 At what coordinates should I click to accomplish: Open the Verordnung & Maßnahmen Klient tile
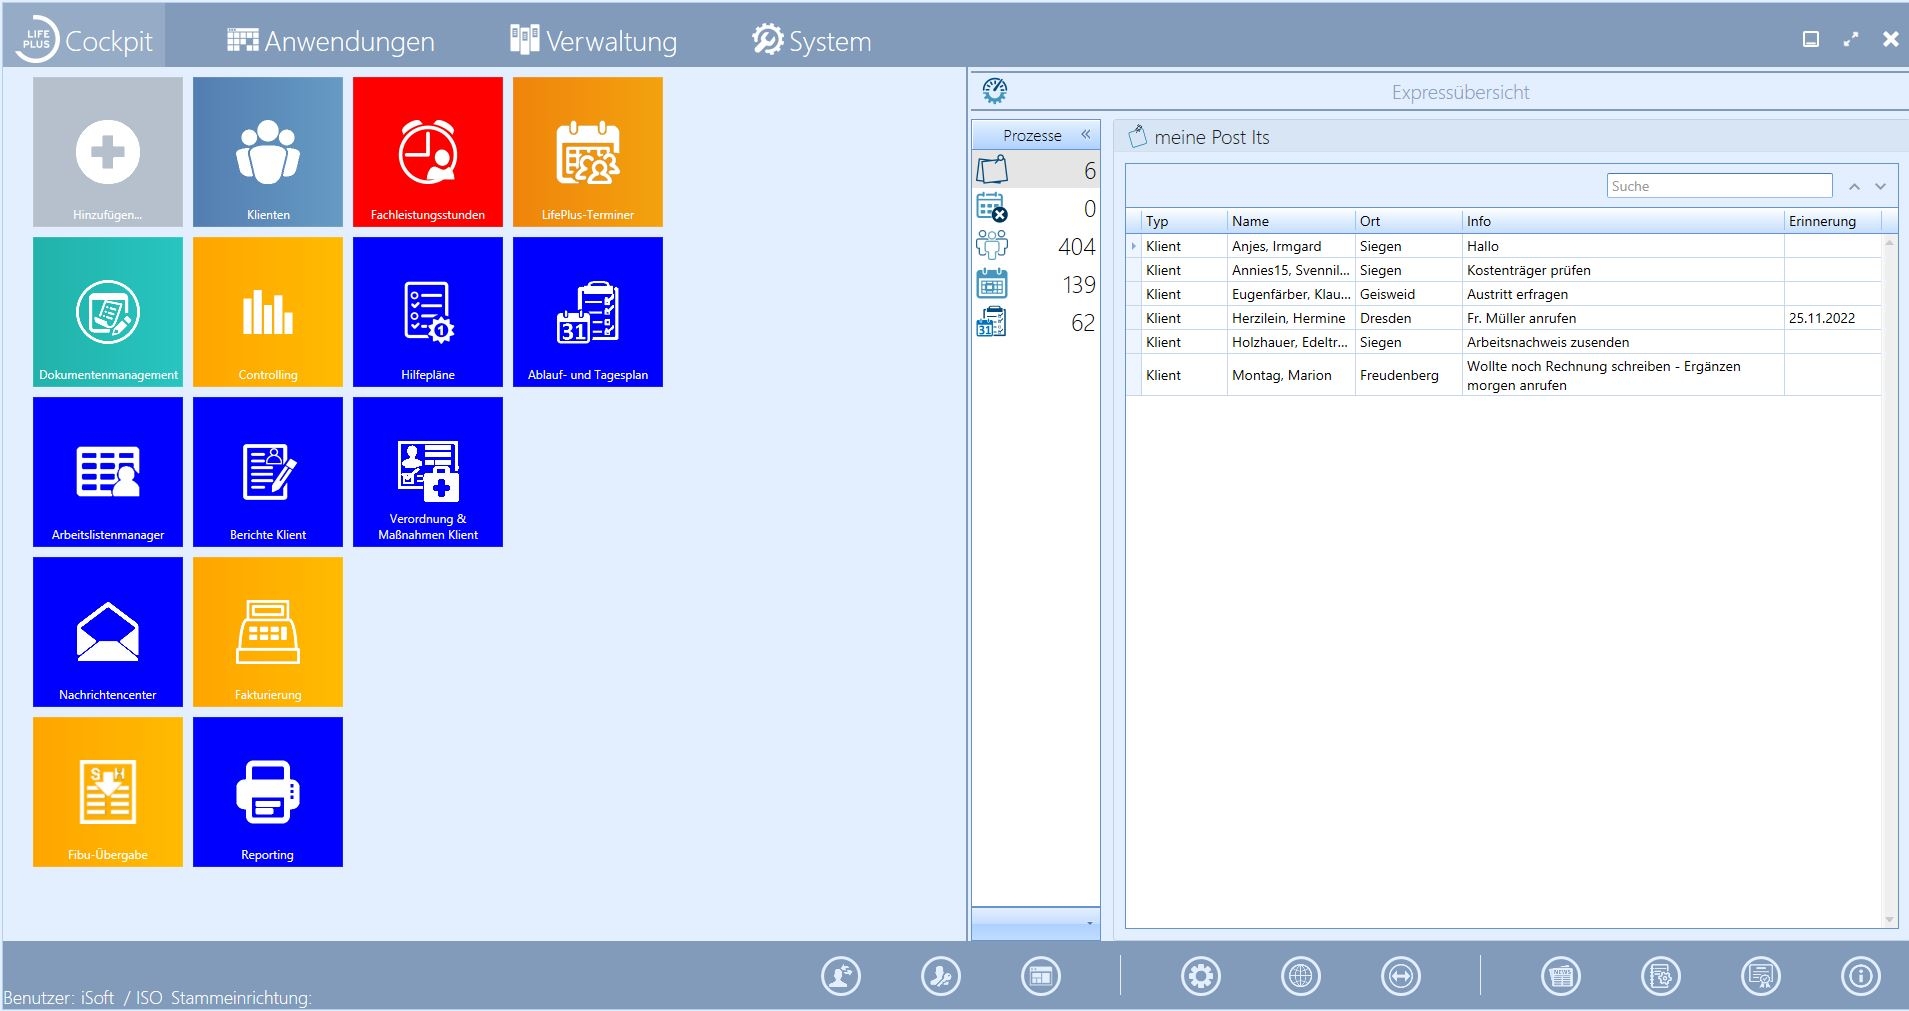428,471
